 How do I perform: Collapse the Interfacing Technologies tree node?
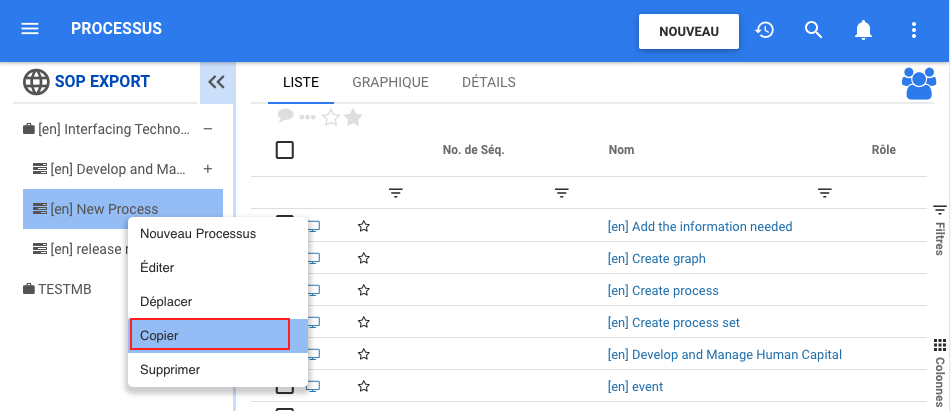[207, 129]
